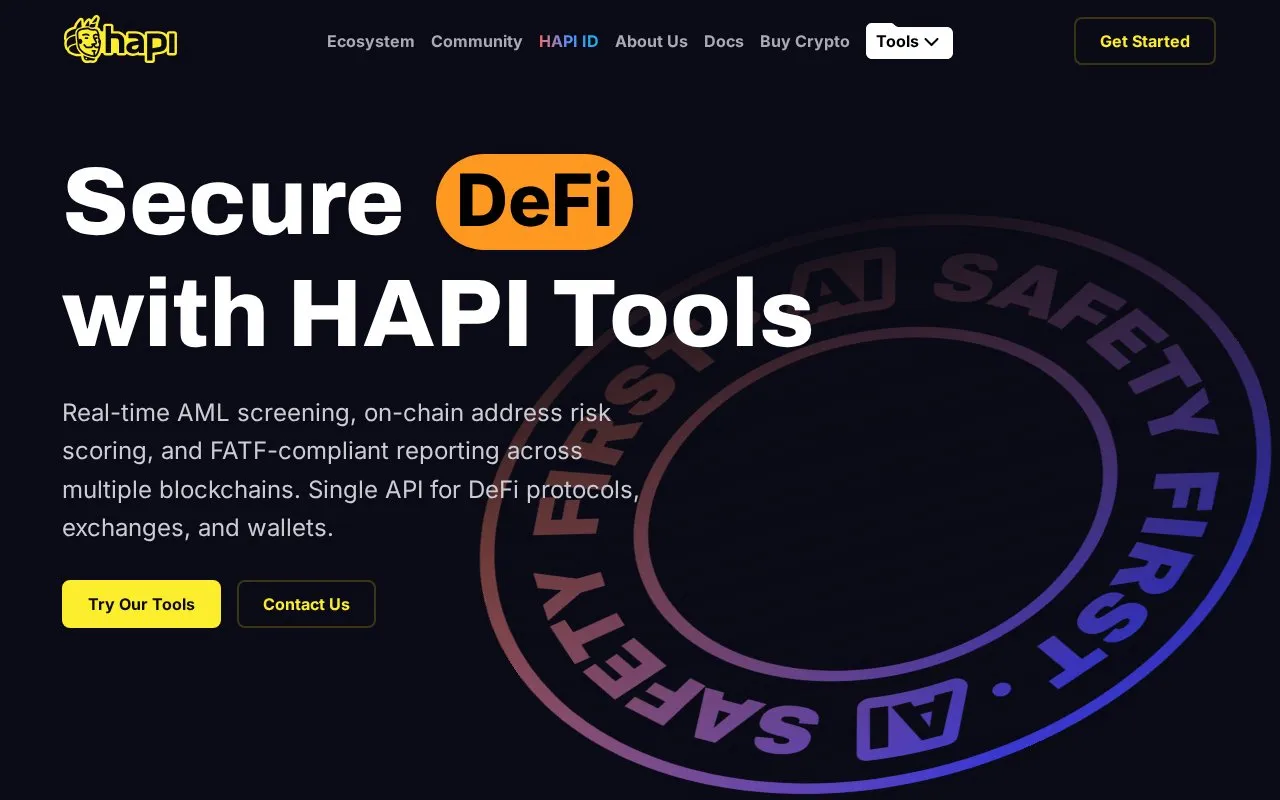1280x800 pixels.
Task: Open the Buy Crypto link
Action: [x=804, y=41]
